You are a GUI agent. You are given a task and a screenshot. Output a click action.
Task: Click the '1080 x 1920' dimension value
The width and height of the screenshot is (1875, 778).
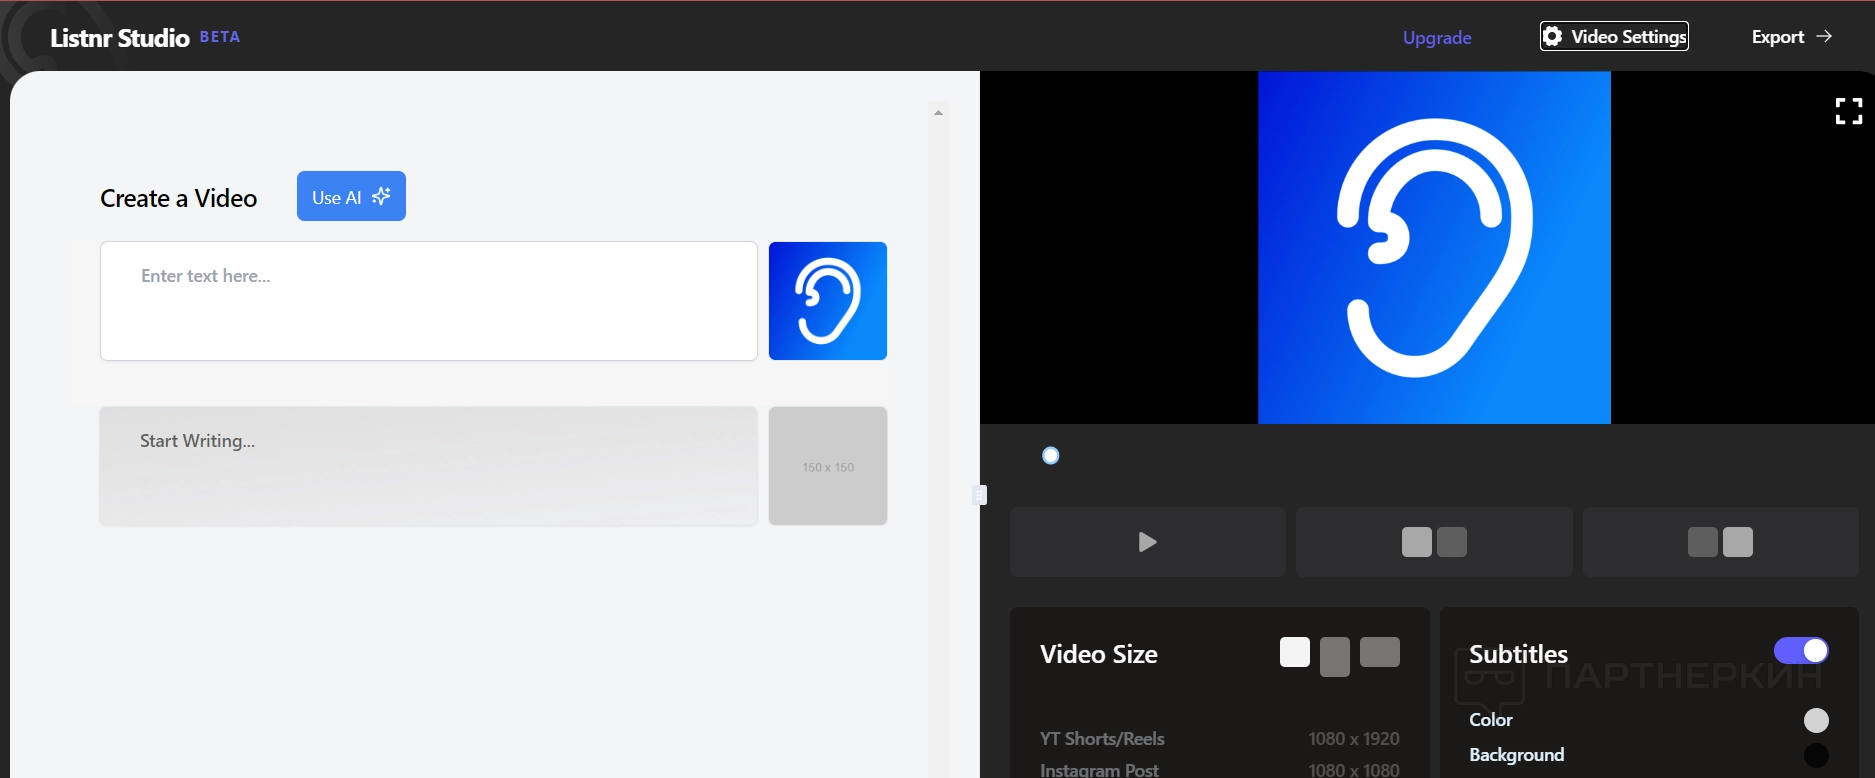[x=1354, y=739]
